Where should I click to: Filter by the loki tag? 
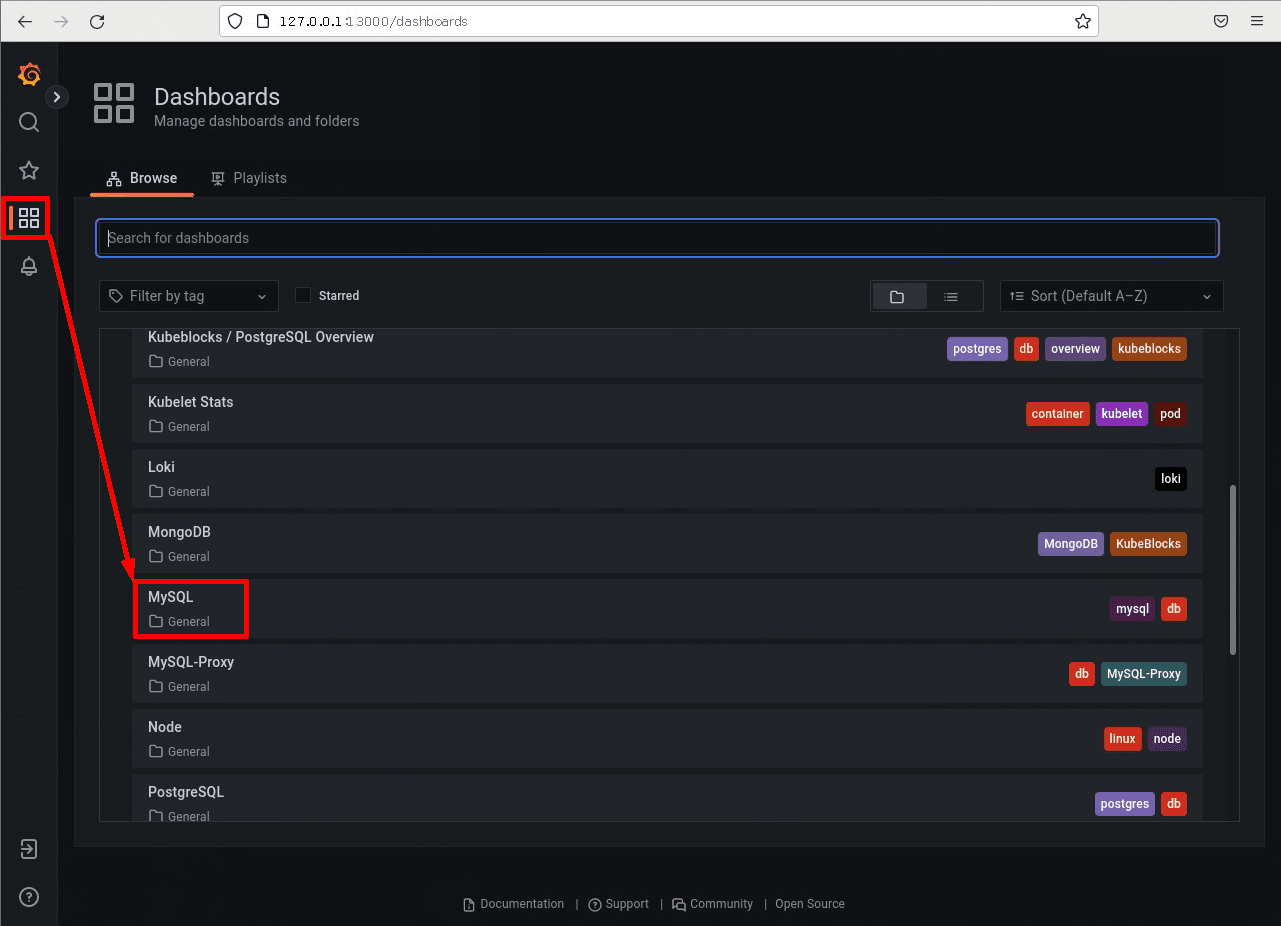tap(1171, 479)
